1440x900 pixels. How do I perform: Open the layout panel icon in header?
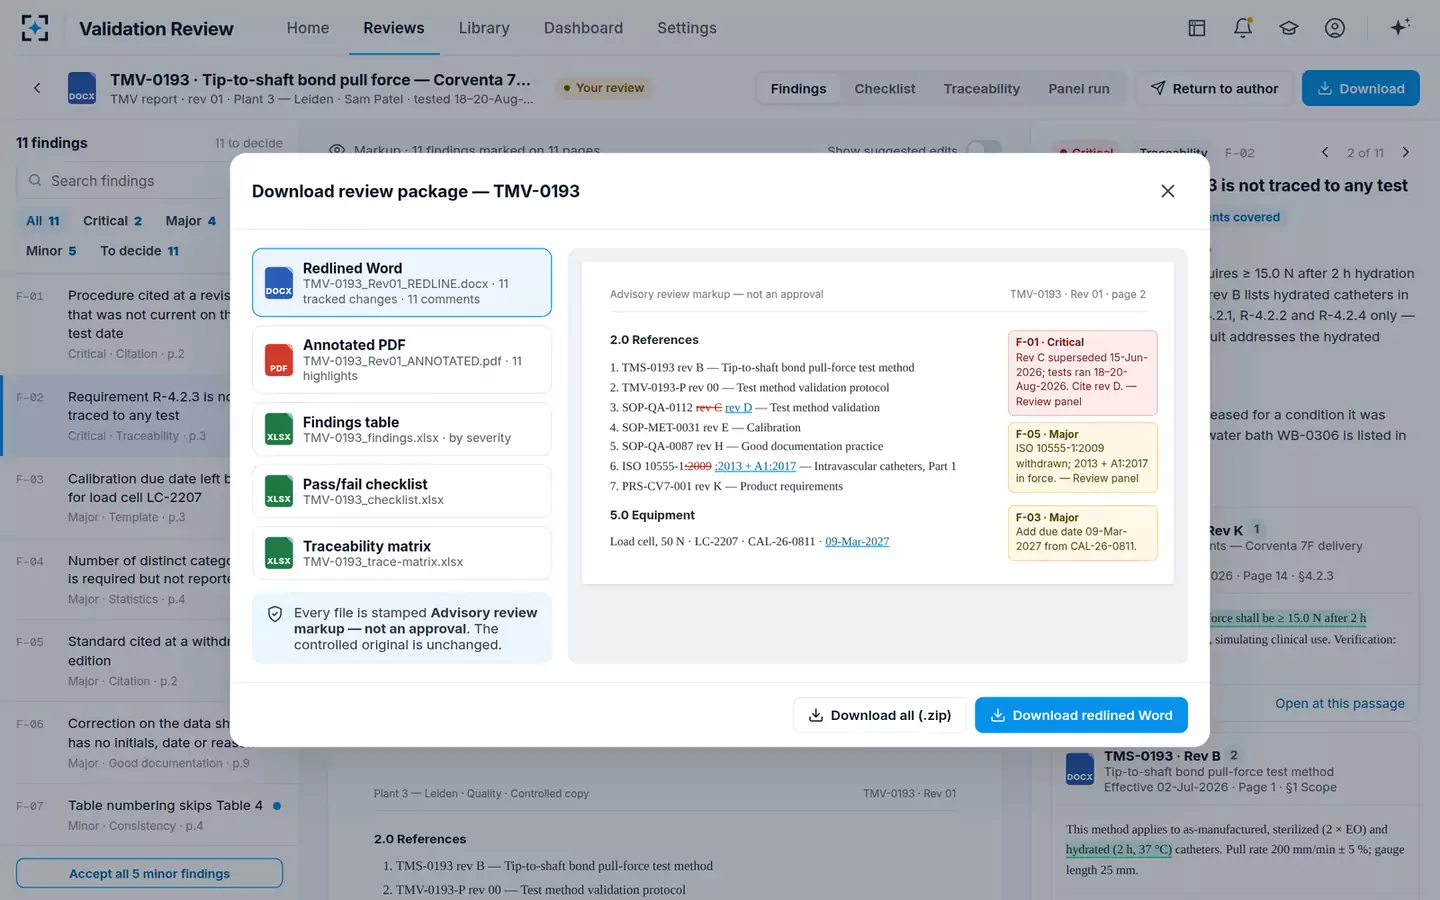click(x=1197, y=28)
